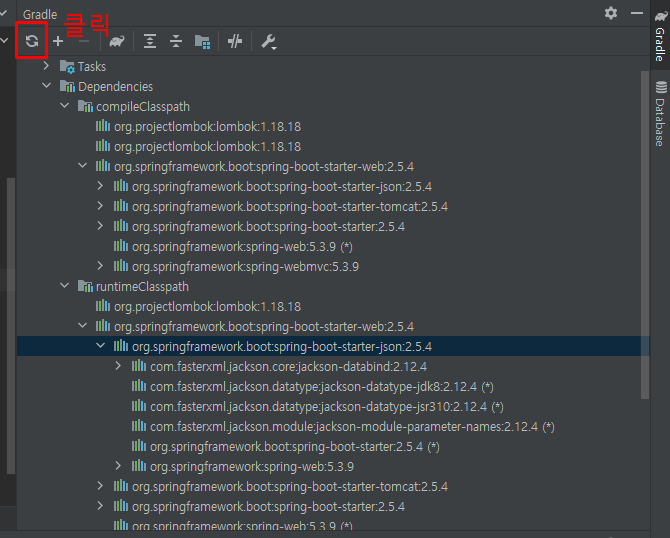Expand spring-boot-starter-json under compileClasspath
670x538 pixels.
pyautogui.click(x=100, y=186)
